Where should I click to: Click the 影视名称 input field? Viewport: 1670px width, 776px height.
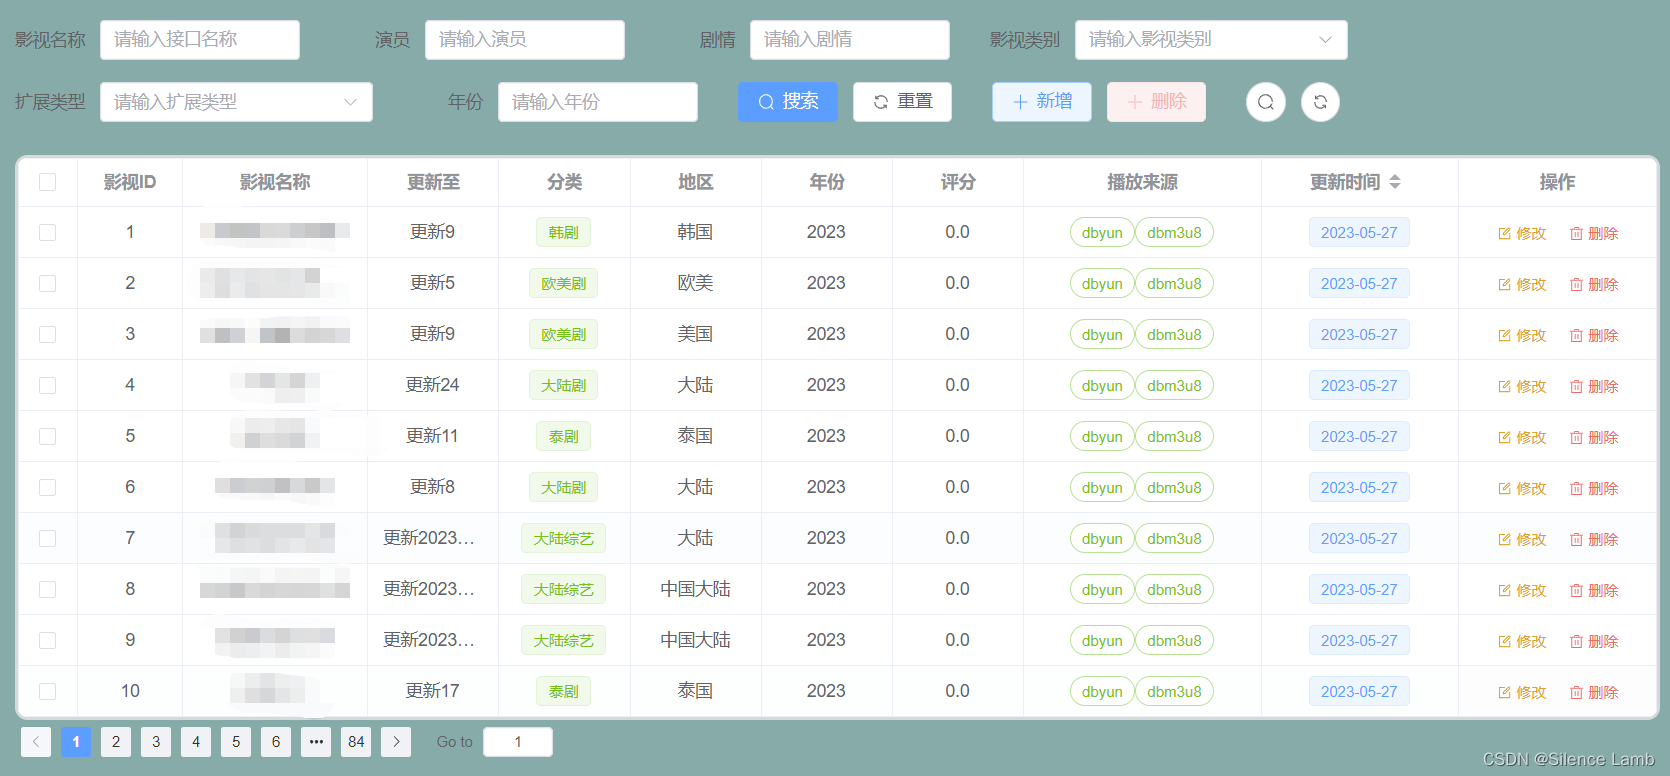(x=200, y=40)
